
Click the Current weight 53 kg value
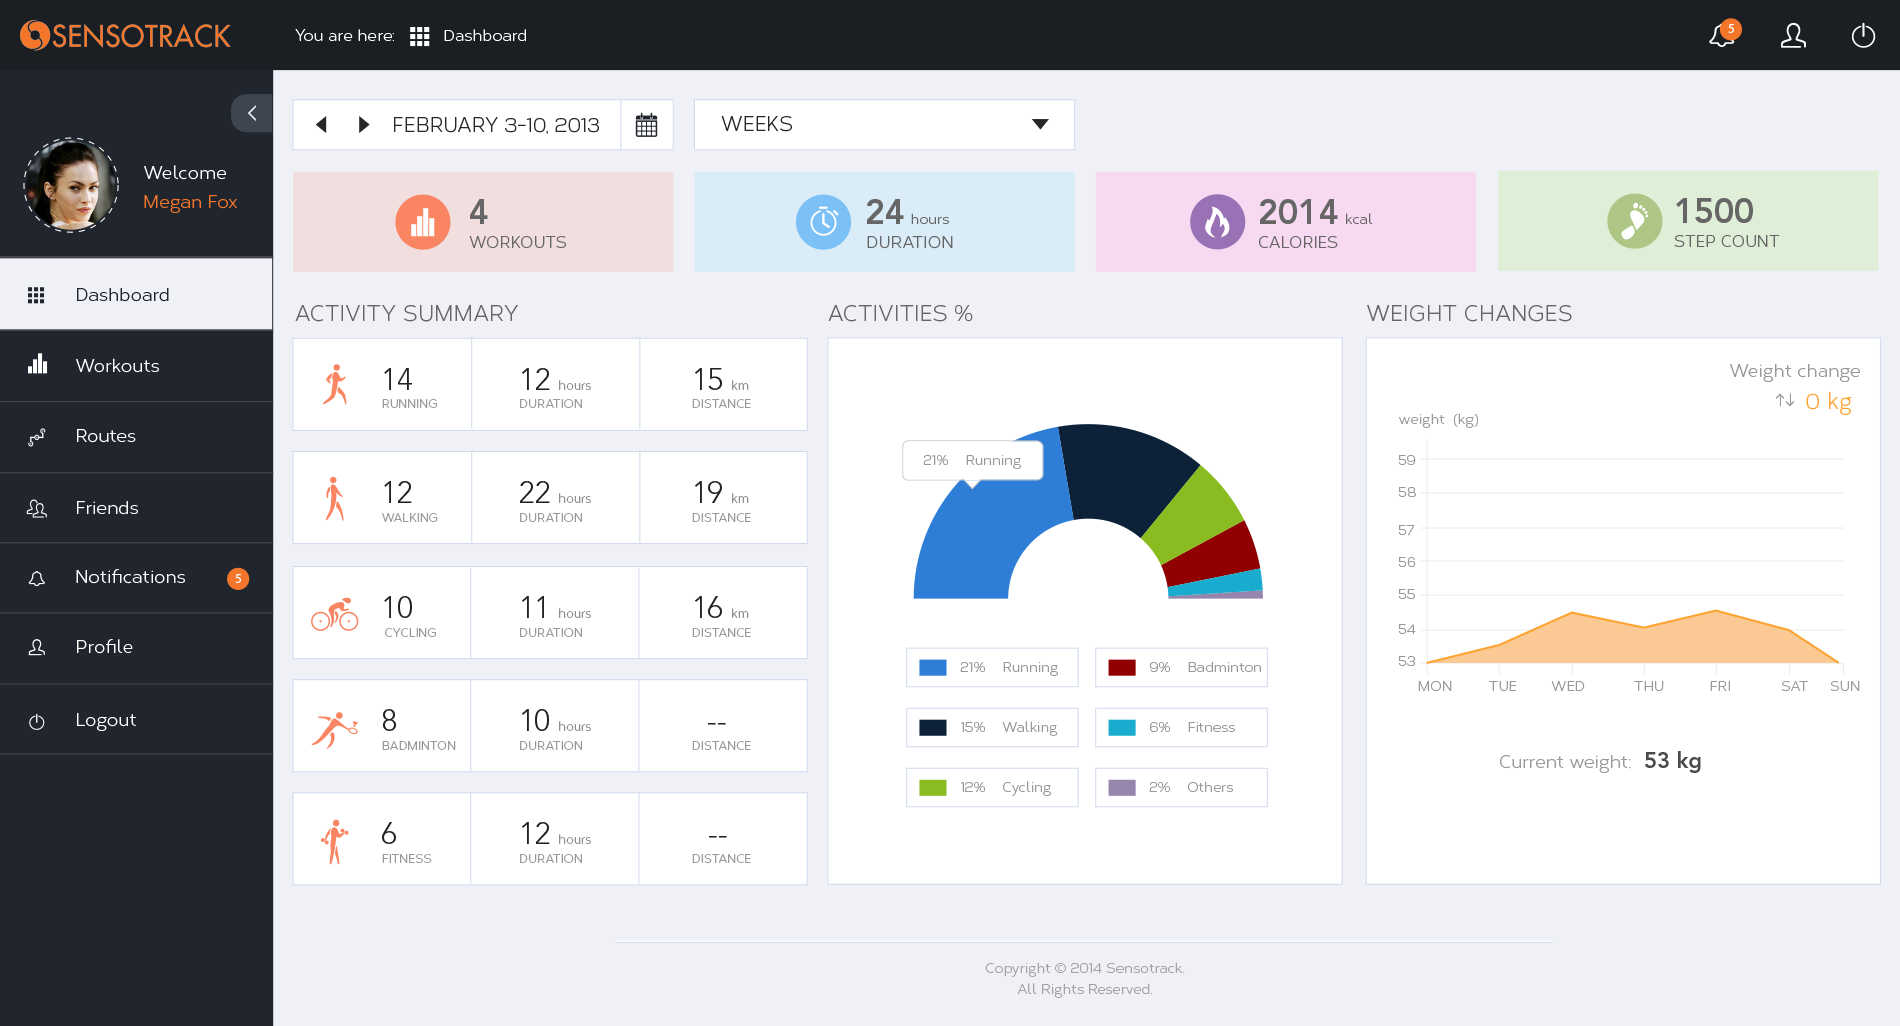[1672, 761]
